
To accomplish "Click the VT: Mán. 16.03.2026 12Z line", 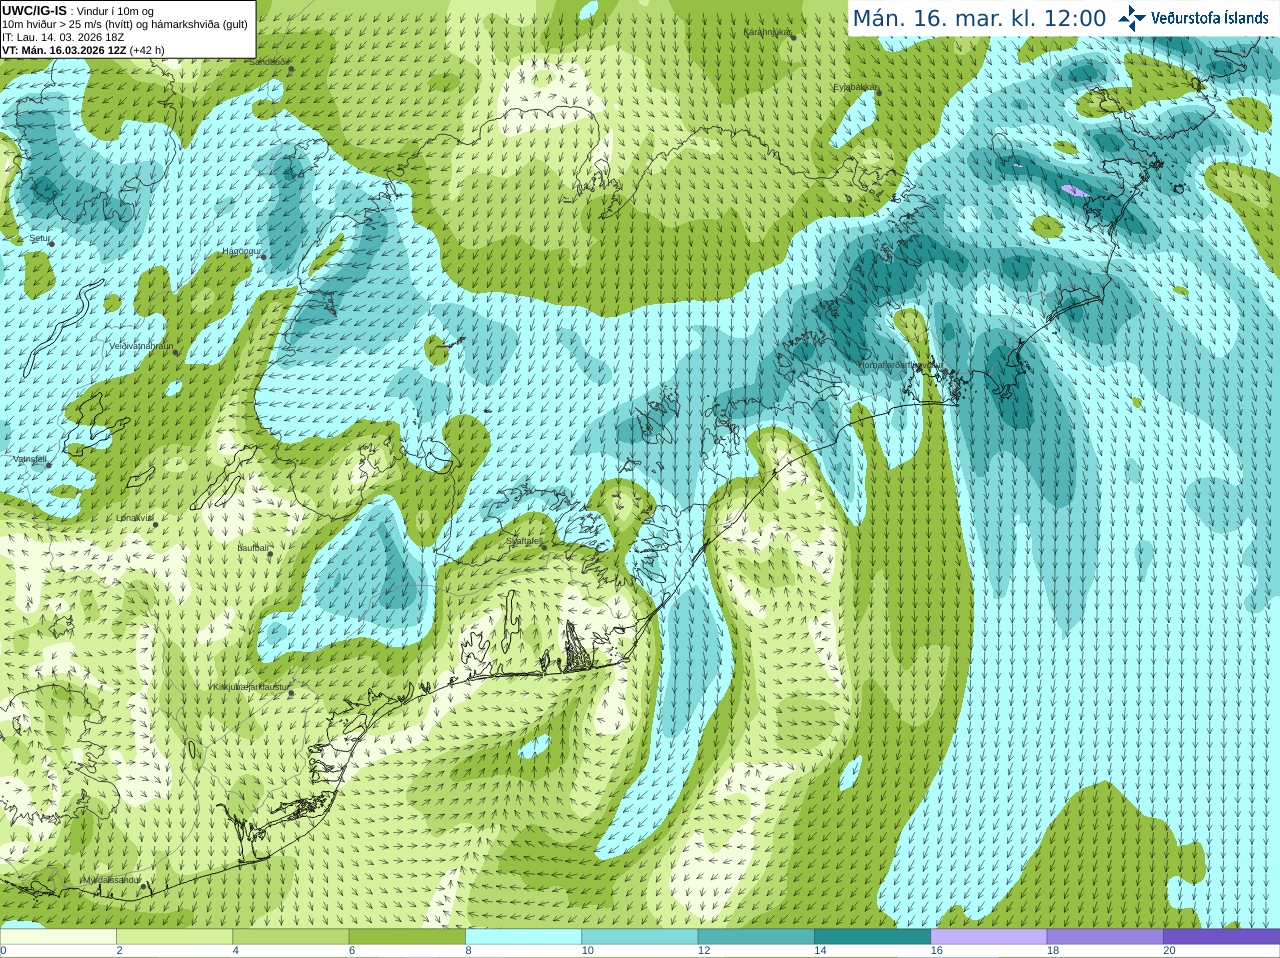I will pos(83,50).
